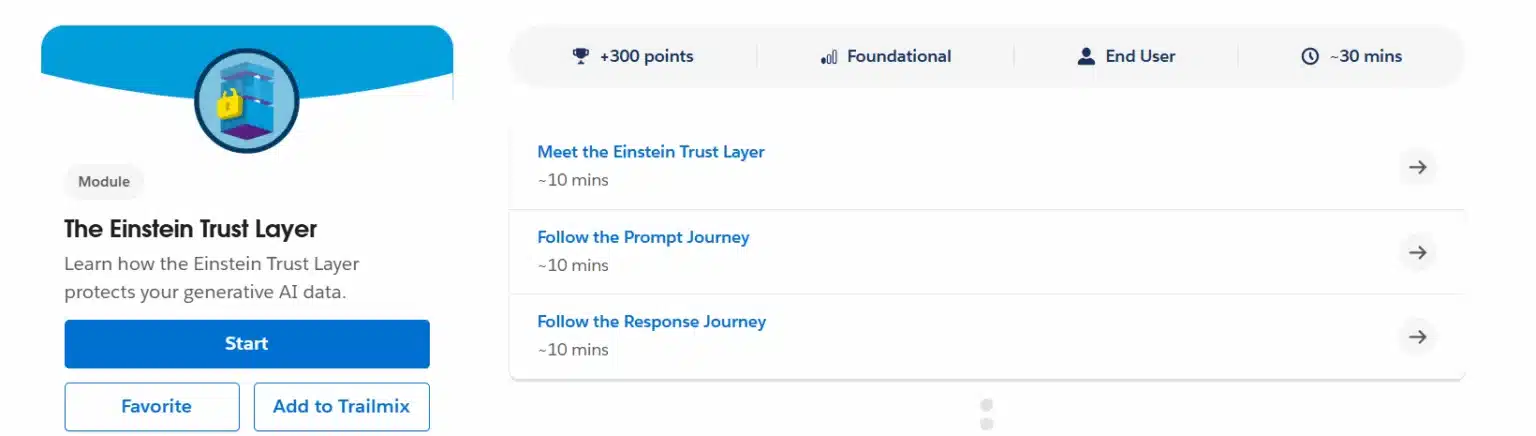
Task: Open the Follow the Prompt Journey unit link
Action: pyautogui.click(x=643, y=237)
